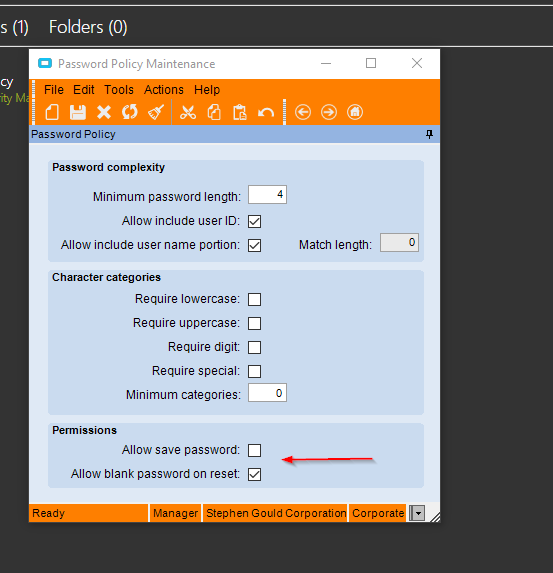Enable Require uppercase checkbox

pyautogui.click(x=254, y=323)
